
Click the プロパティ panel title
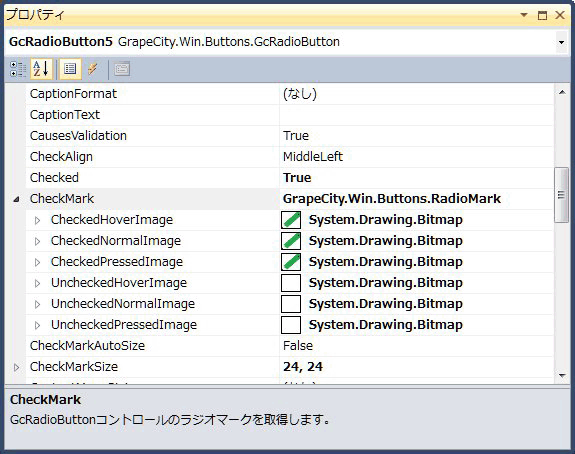[35, 15]
